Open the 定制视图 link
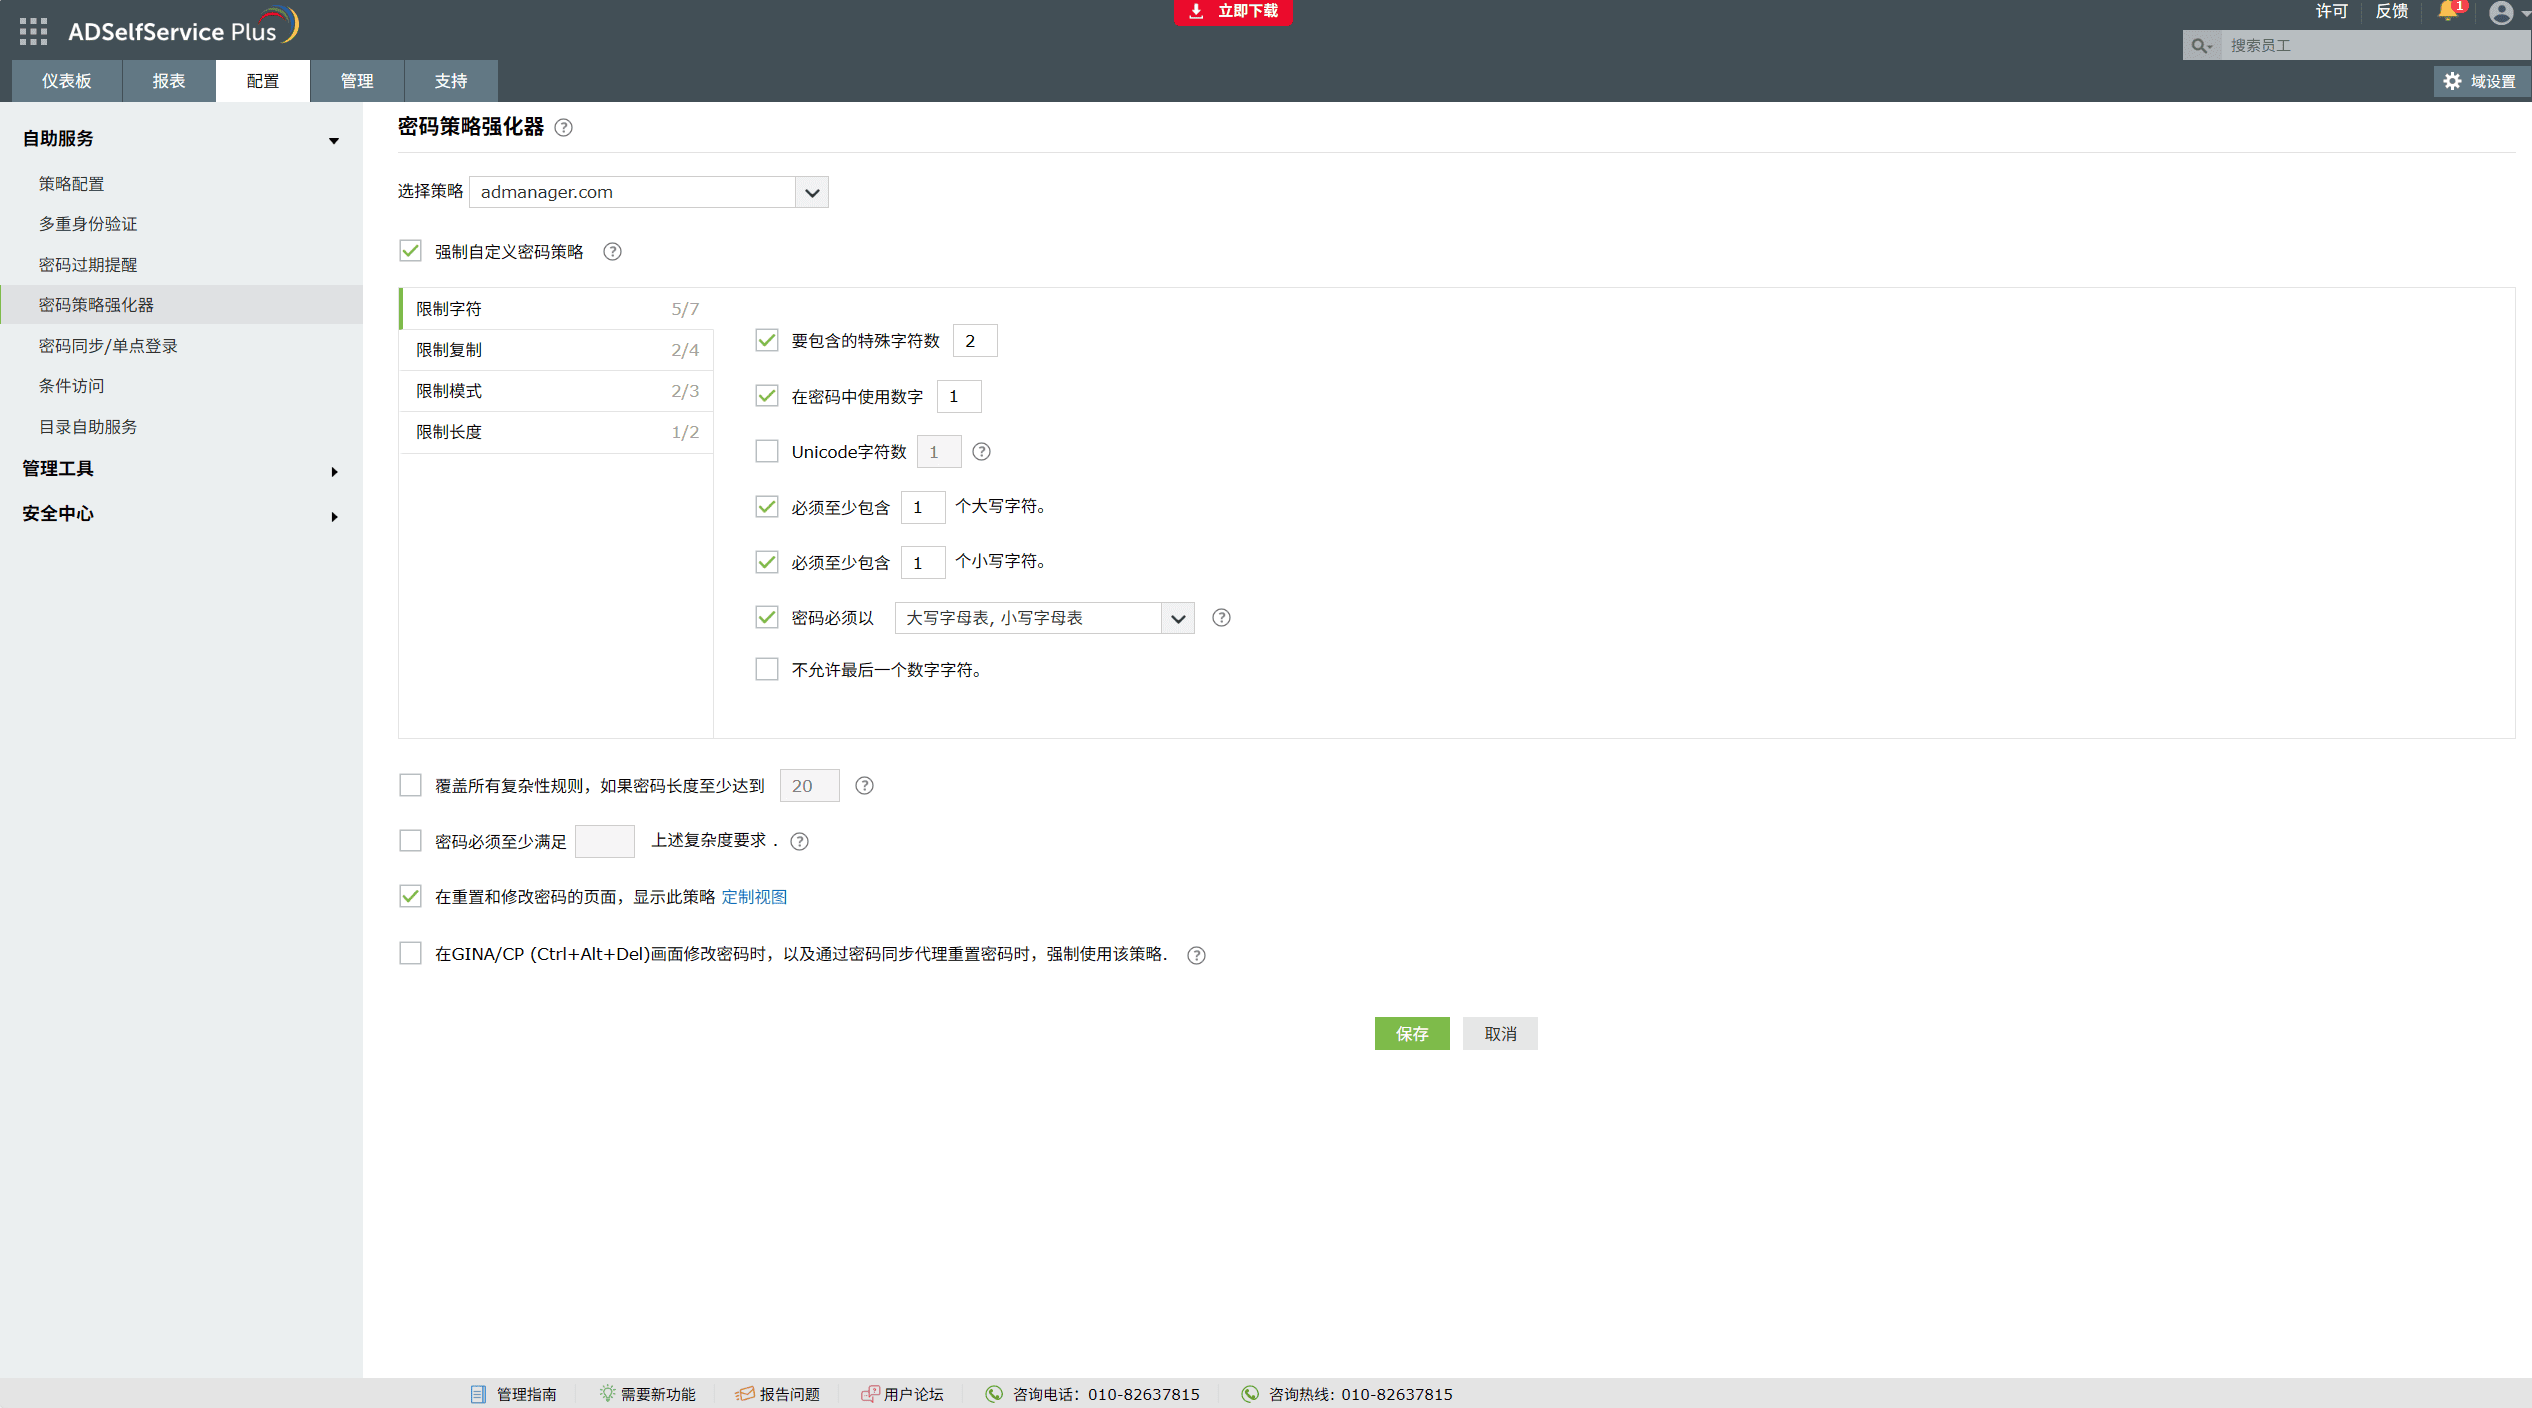Image resolution: width=2532 pixels, height=1408 pixels. (754, 897)
